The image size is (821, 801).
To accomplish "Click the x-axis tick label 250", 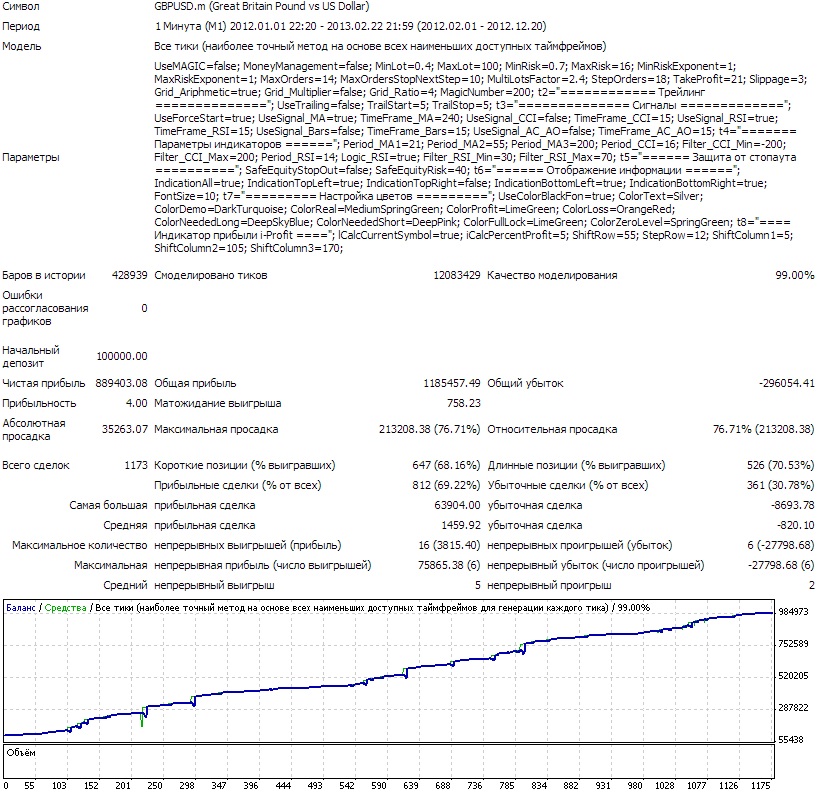I will (155, 786).
